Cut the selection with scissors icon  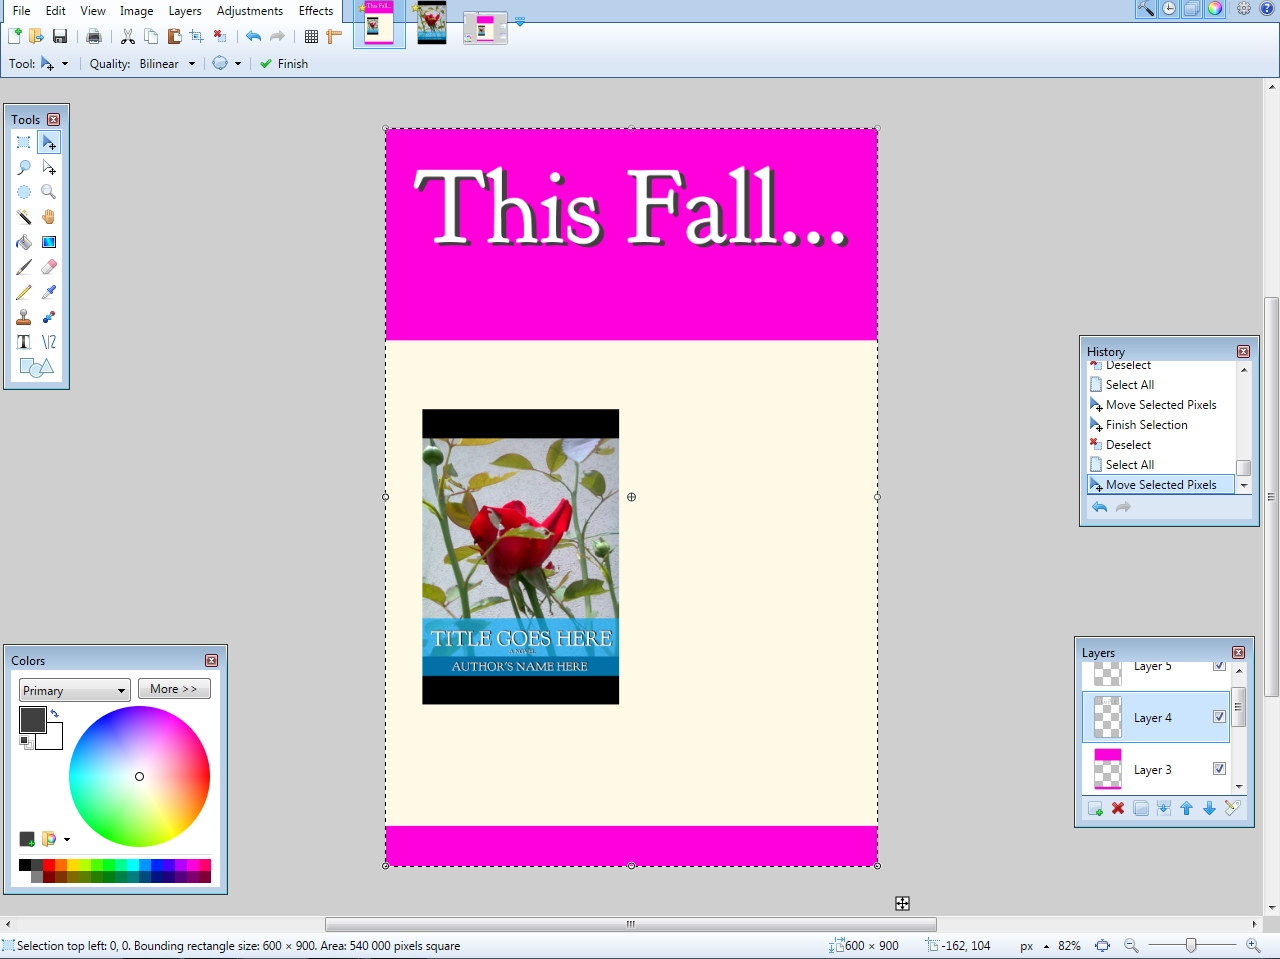tap(128, 36)
